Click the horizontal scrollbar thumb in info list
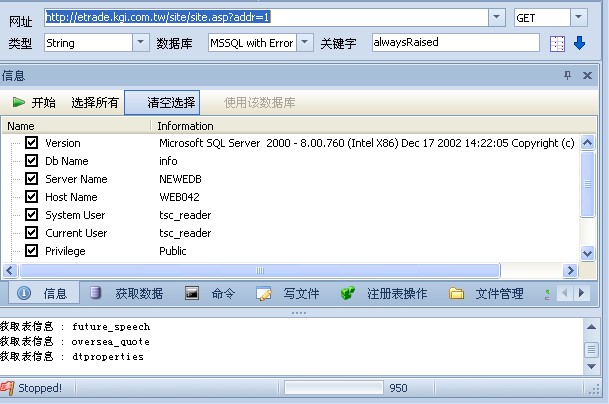The height and width of the screenshot is (404, 609). [x=260, y=270]
